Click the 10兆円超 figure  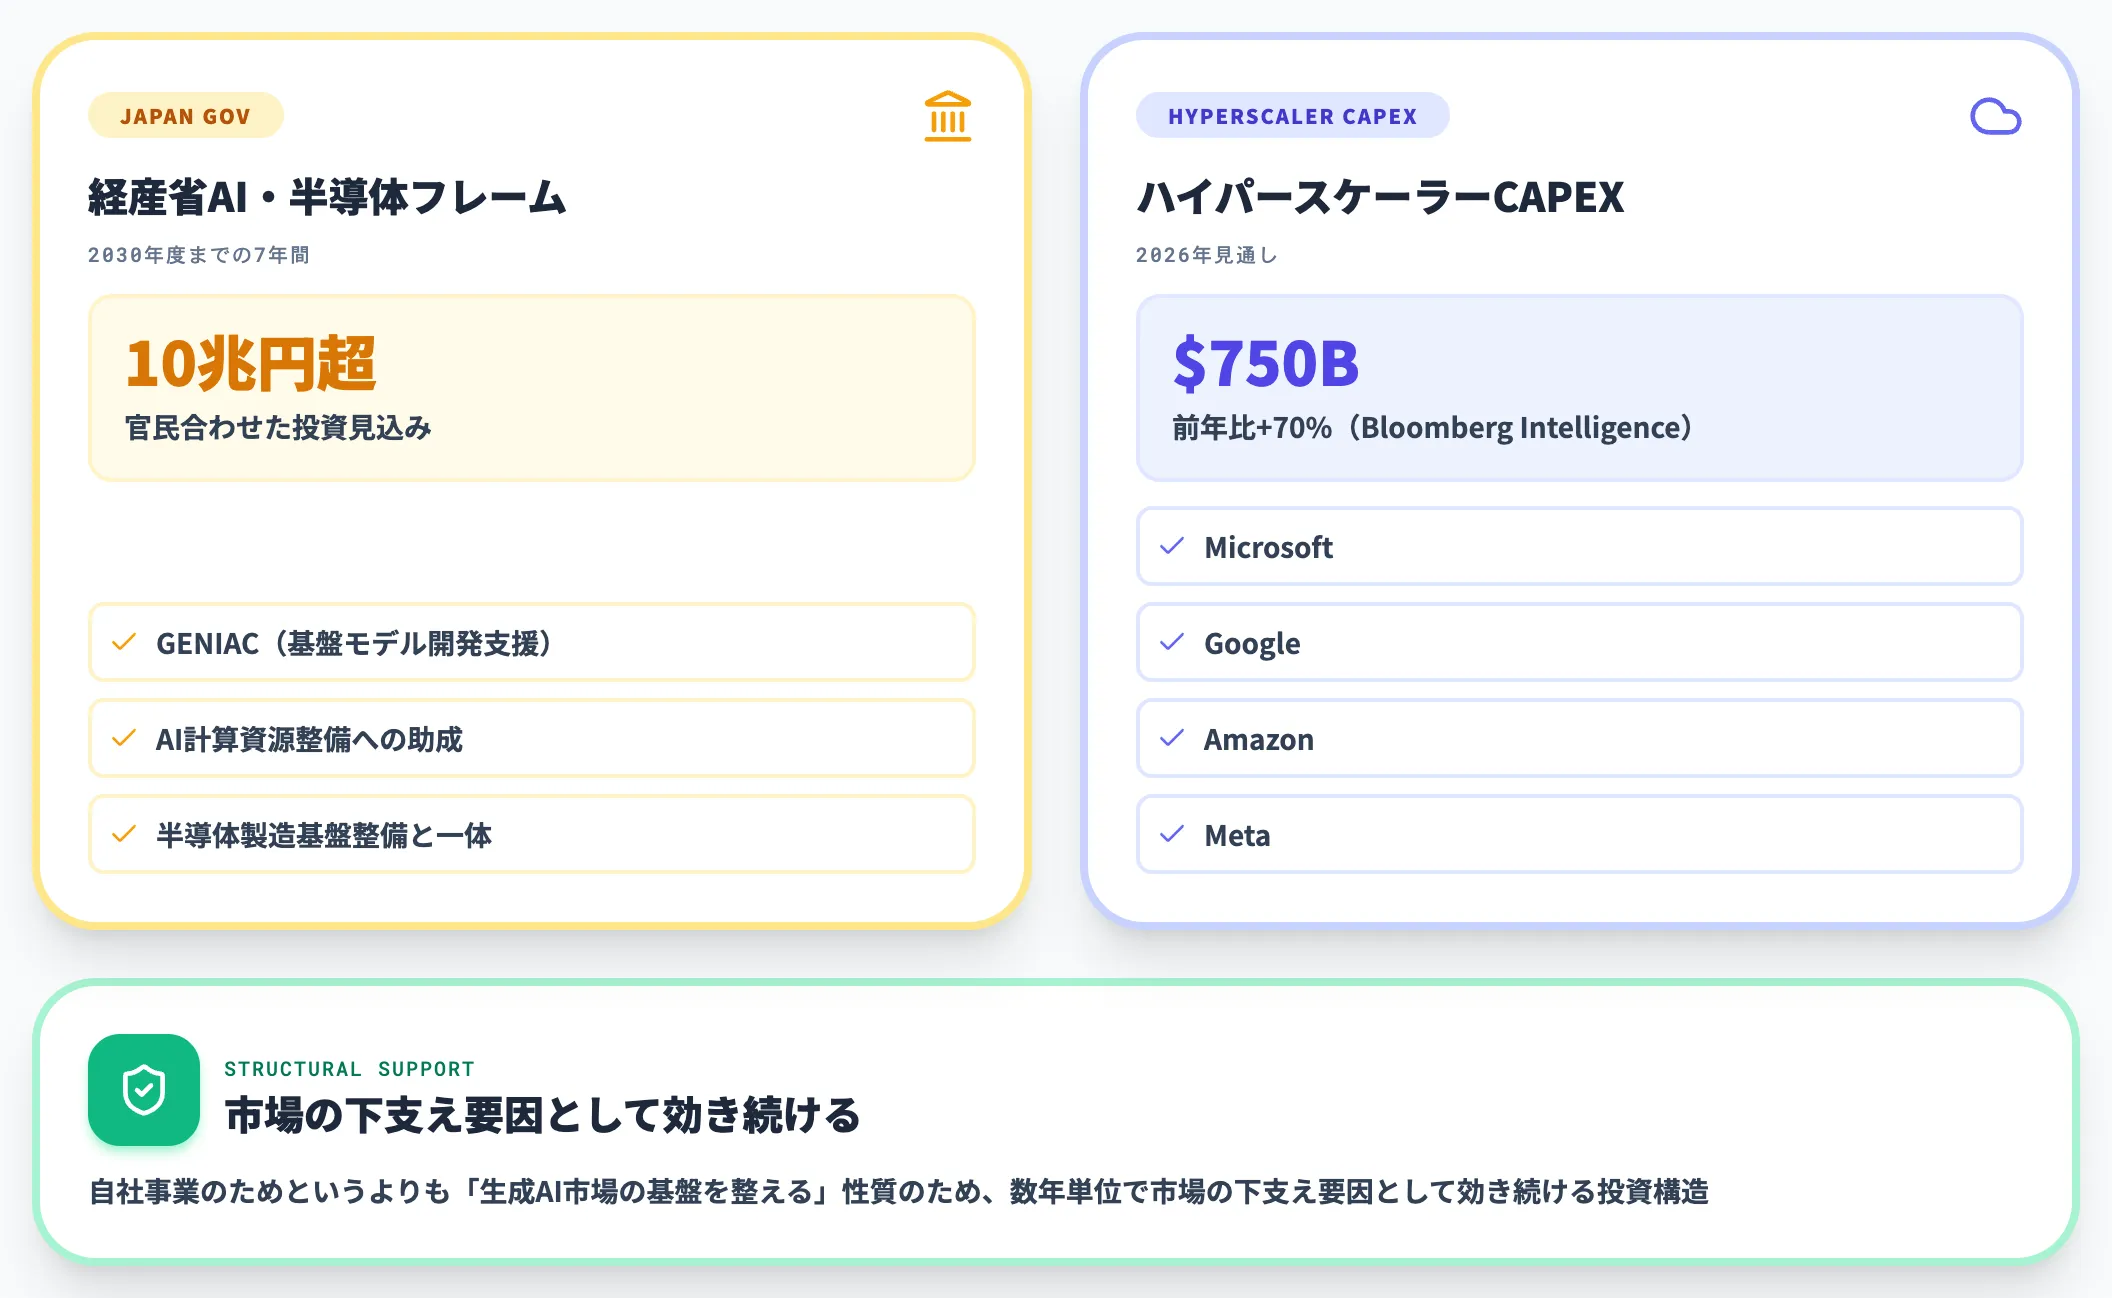click(251, 363)
